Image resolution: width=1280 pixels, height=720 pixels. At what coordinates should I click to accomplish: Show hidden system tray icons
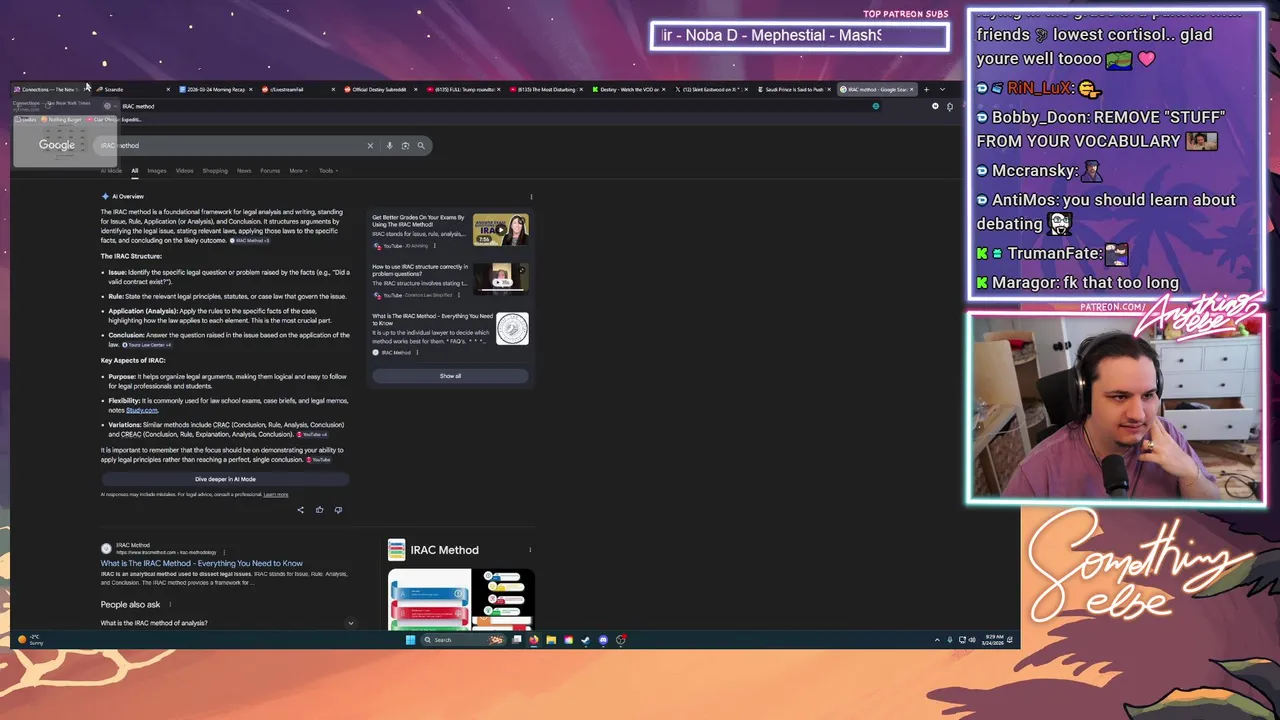(937, 640)
